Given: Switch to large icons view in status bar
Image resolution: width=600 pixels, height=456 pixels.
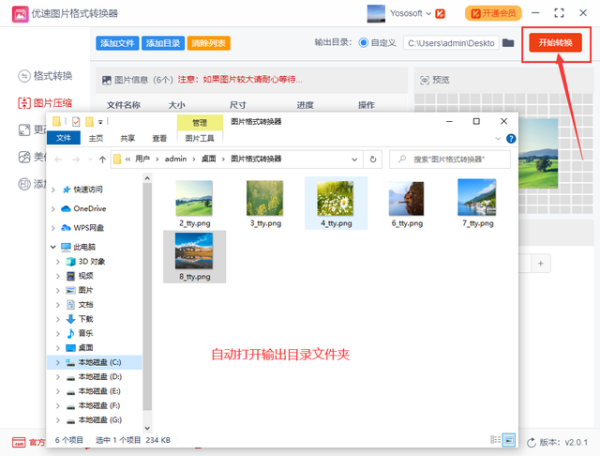Looking at the screenshot, I should click(508, 440).
